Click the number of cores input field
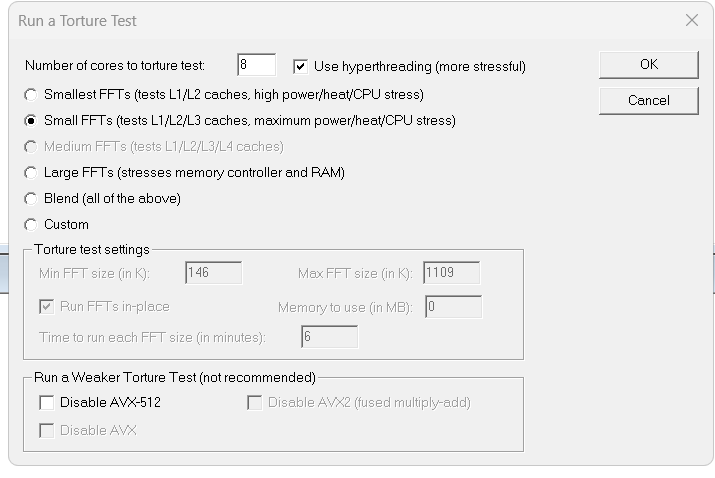This screenshot has width=715, height=478. pos(257,64)
